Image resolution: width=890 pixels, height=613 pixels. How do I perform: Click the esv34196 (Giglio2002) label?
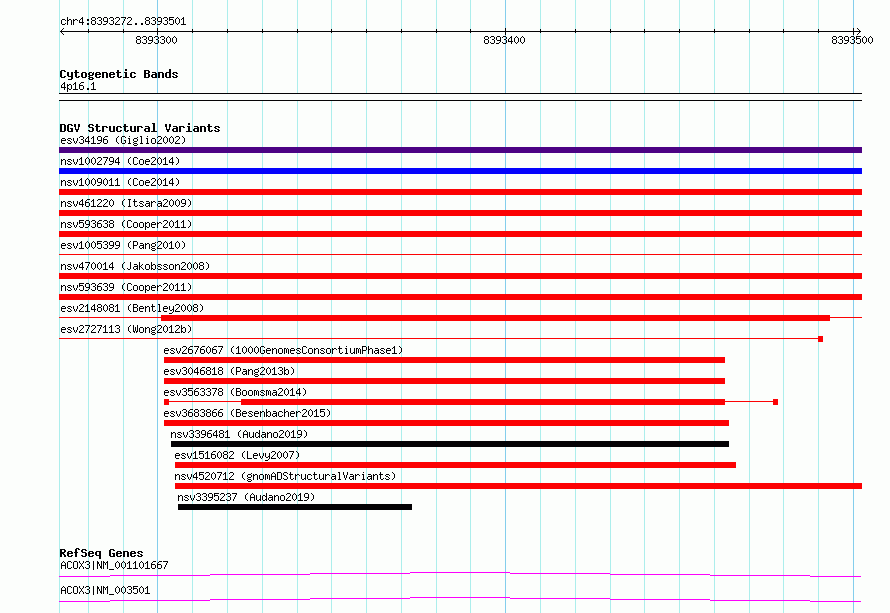123,140
